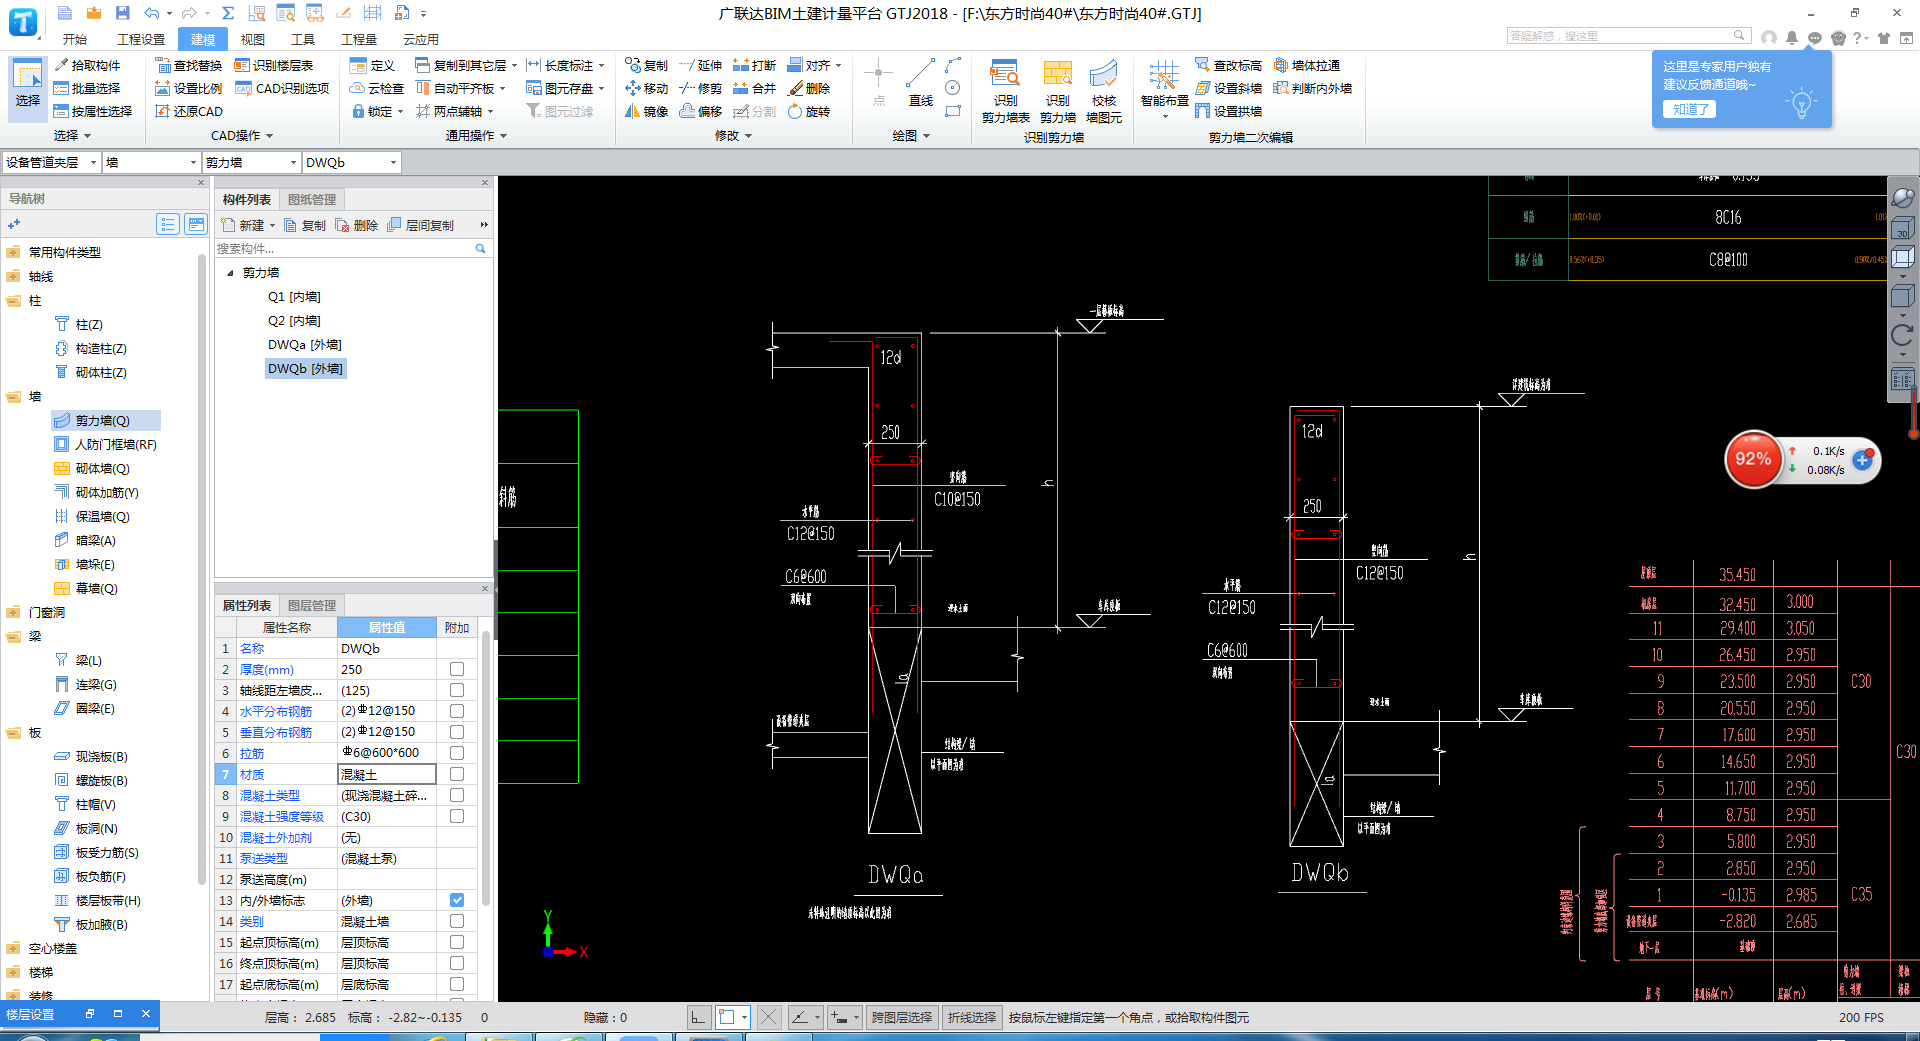Screen dimensions: 1920x1041
Task: Click 设置比例 set scale tool
Action: tap(189, 88)
